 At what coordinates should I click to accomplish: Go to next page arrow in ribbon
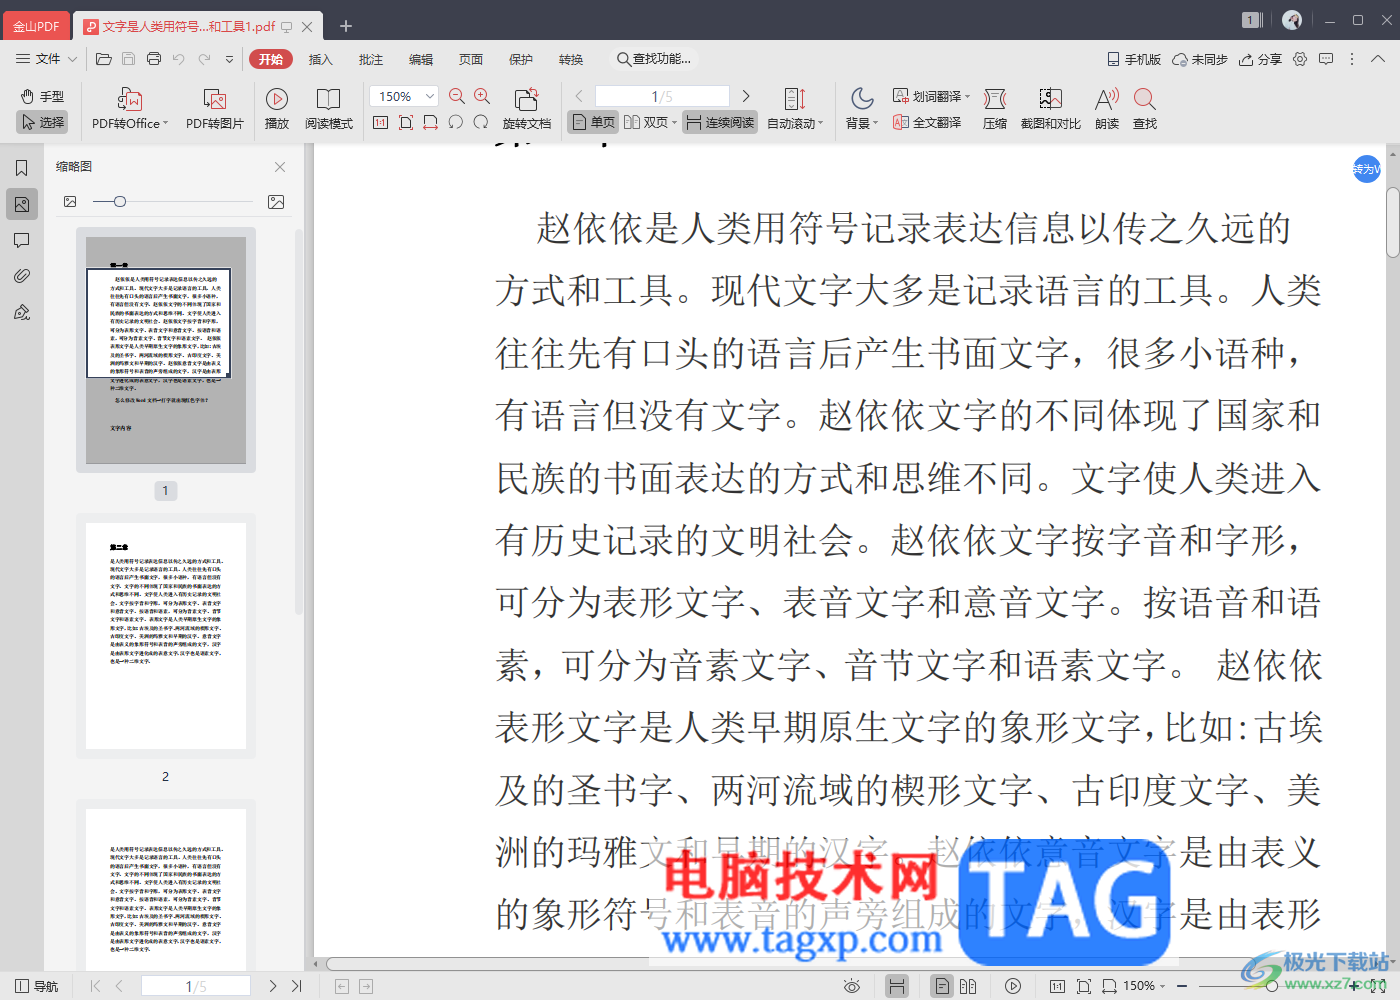click(x=745, y=96)
